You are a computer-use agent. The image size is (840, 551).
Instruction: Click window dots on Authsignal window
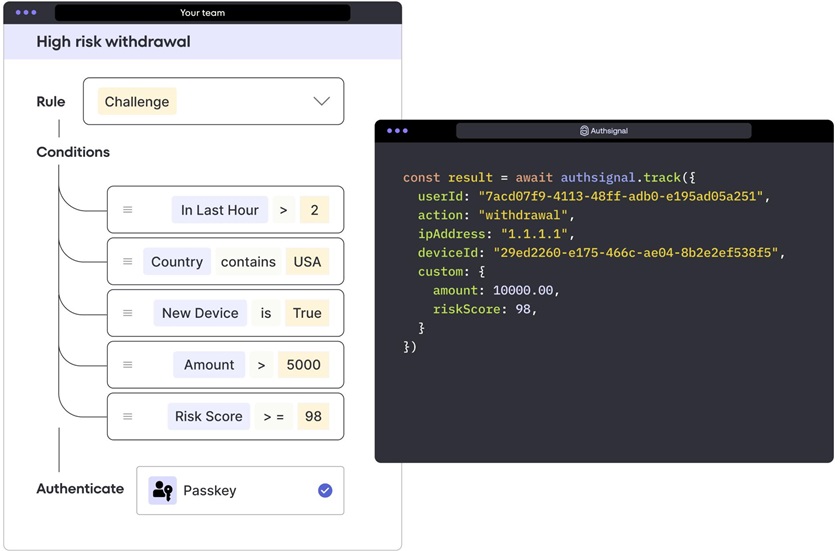pyautogui.click(x=397, y=131)
